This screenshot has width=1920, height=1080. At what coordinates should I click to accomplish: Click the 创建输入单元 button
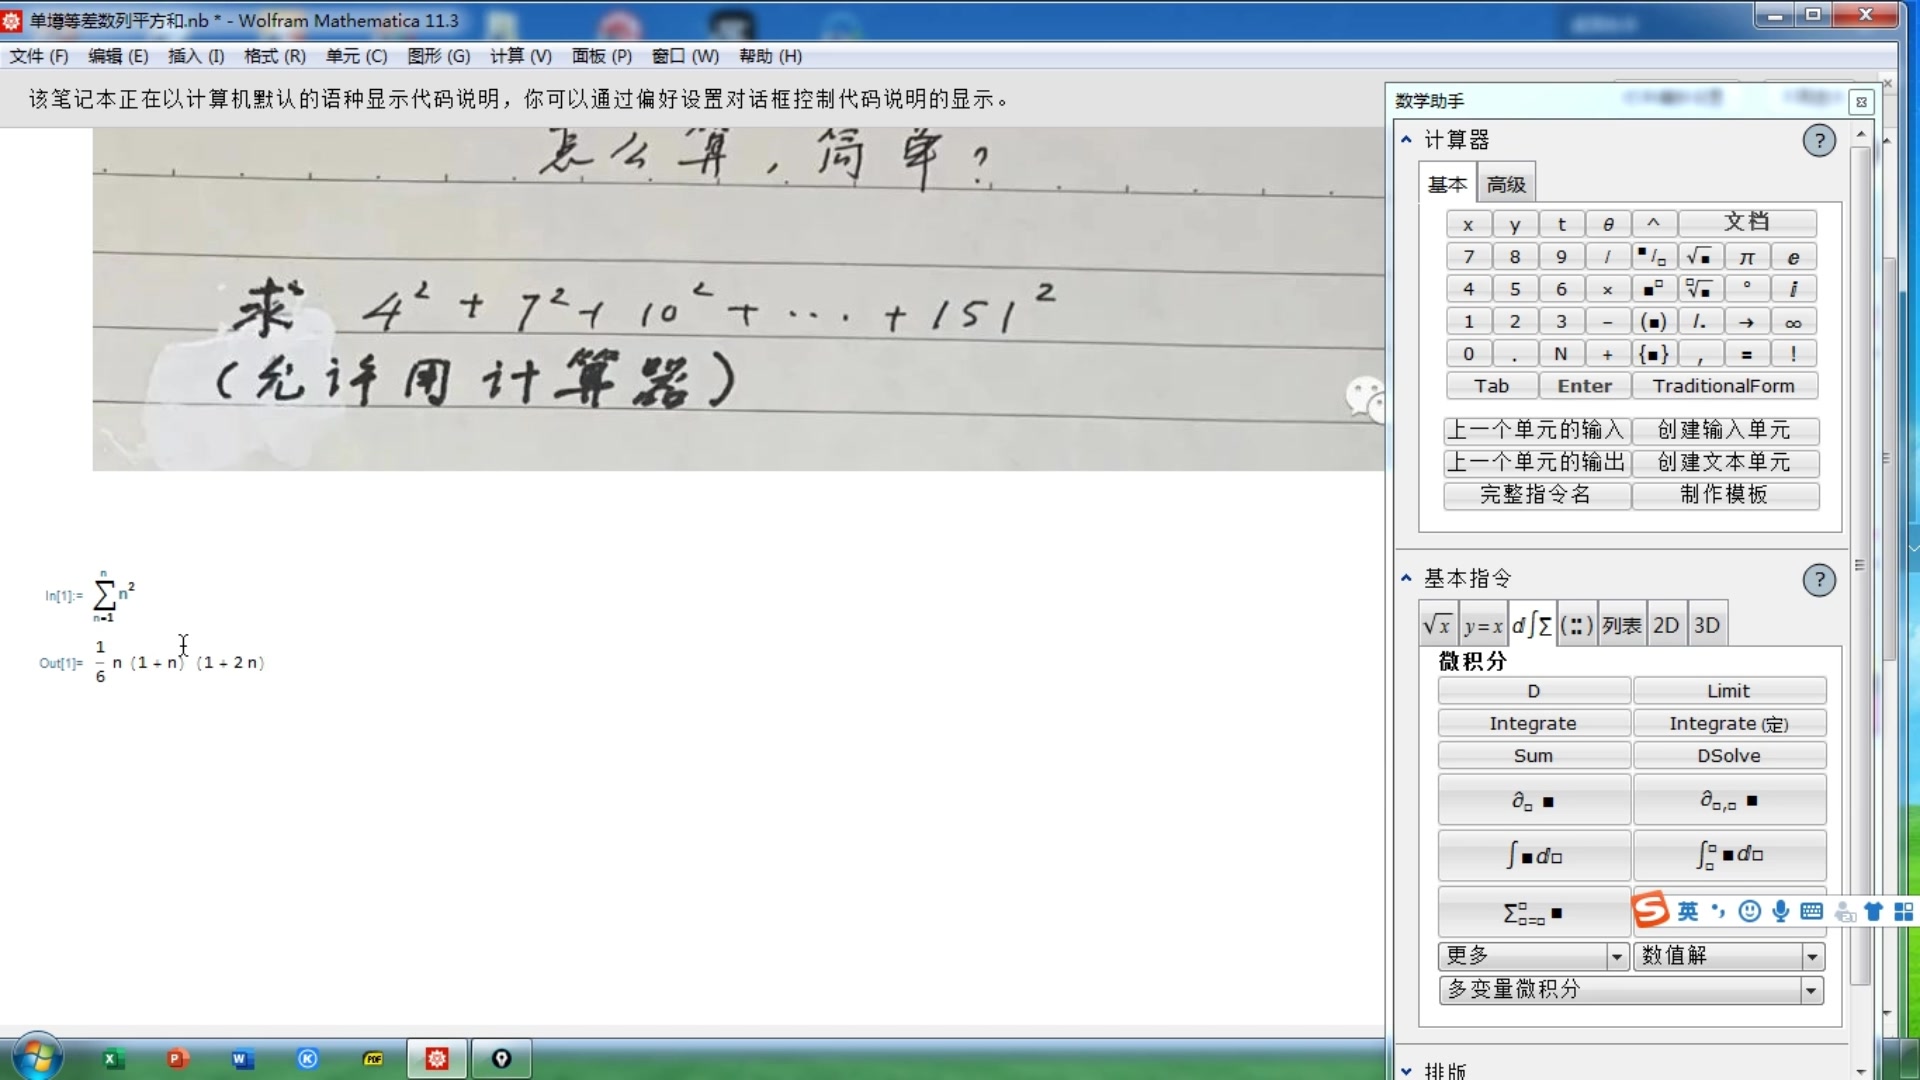[x=1725, y=430]
